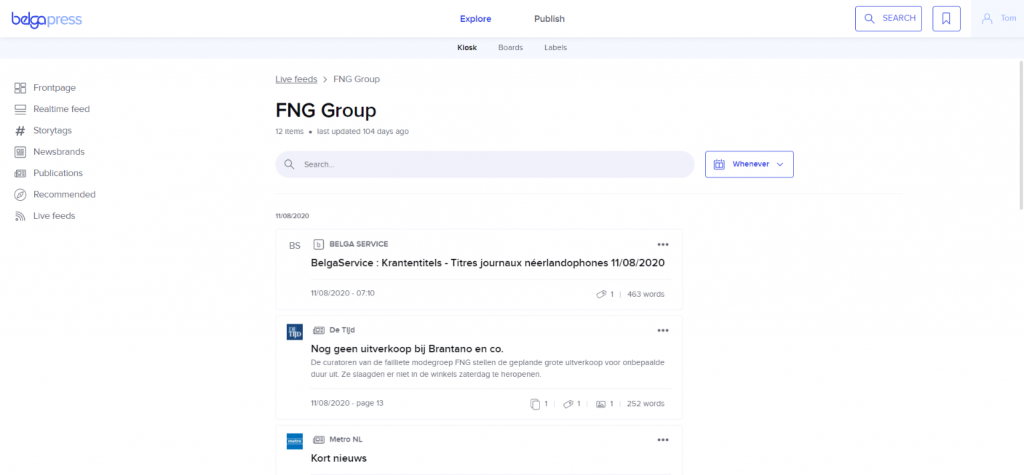
Task: Open the Kort nieuws article
Action: point(339,458)
